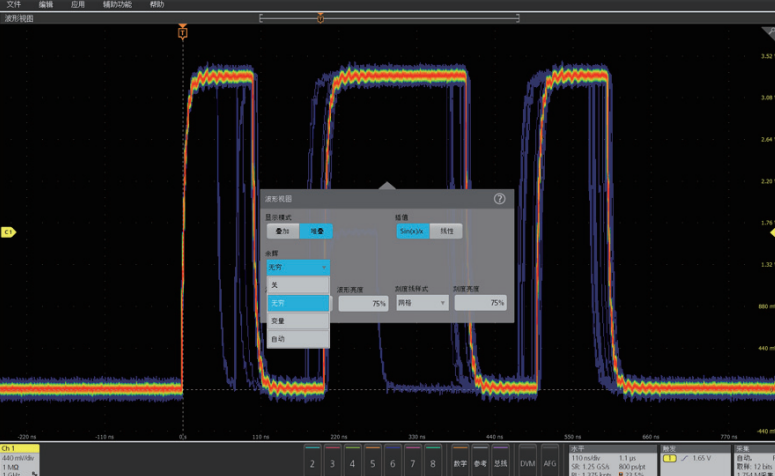Add channel 2 to the display
The height and width of the screenshot is (476, 775).
tap(313, 463)
